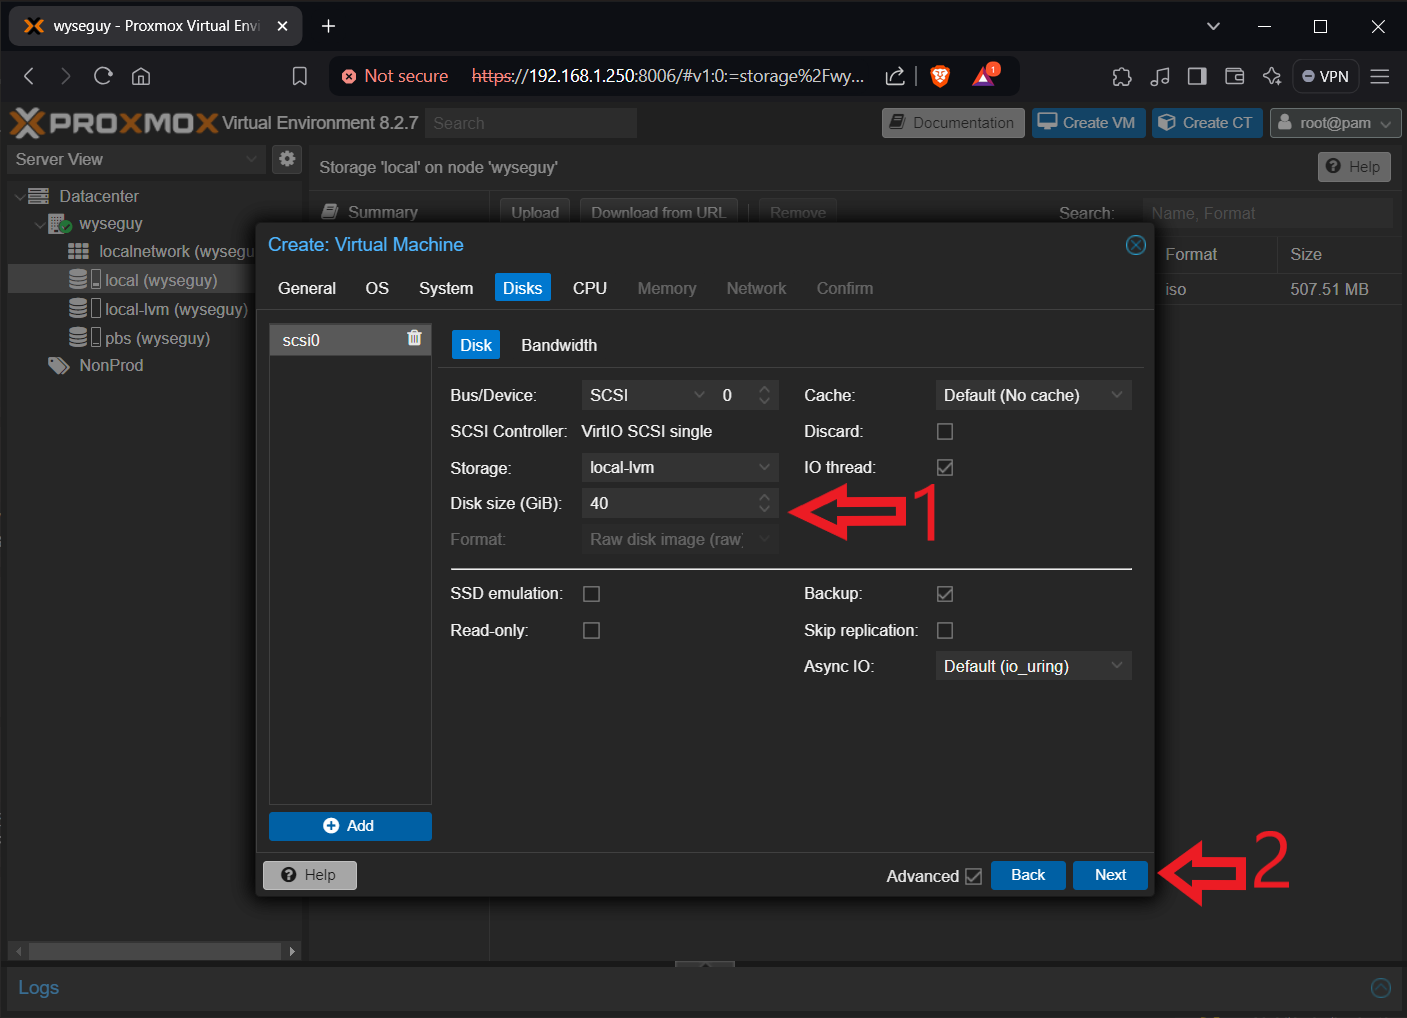Viewport: 1407px width, 1018px height.
Task: Open Leo AI assistant icon
Action: point(1272,76)
